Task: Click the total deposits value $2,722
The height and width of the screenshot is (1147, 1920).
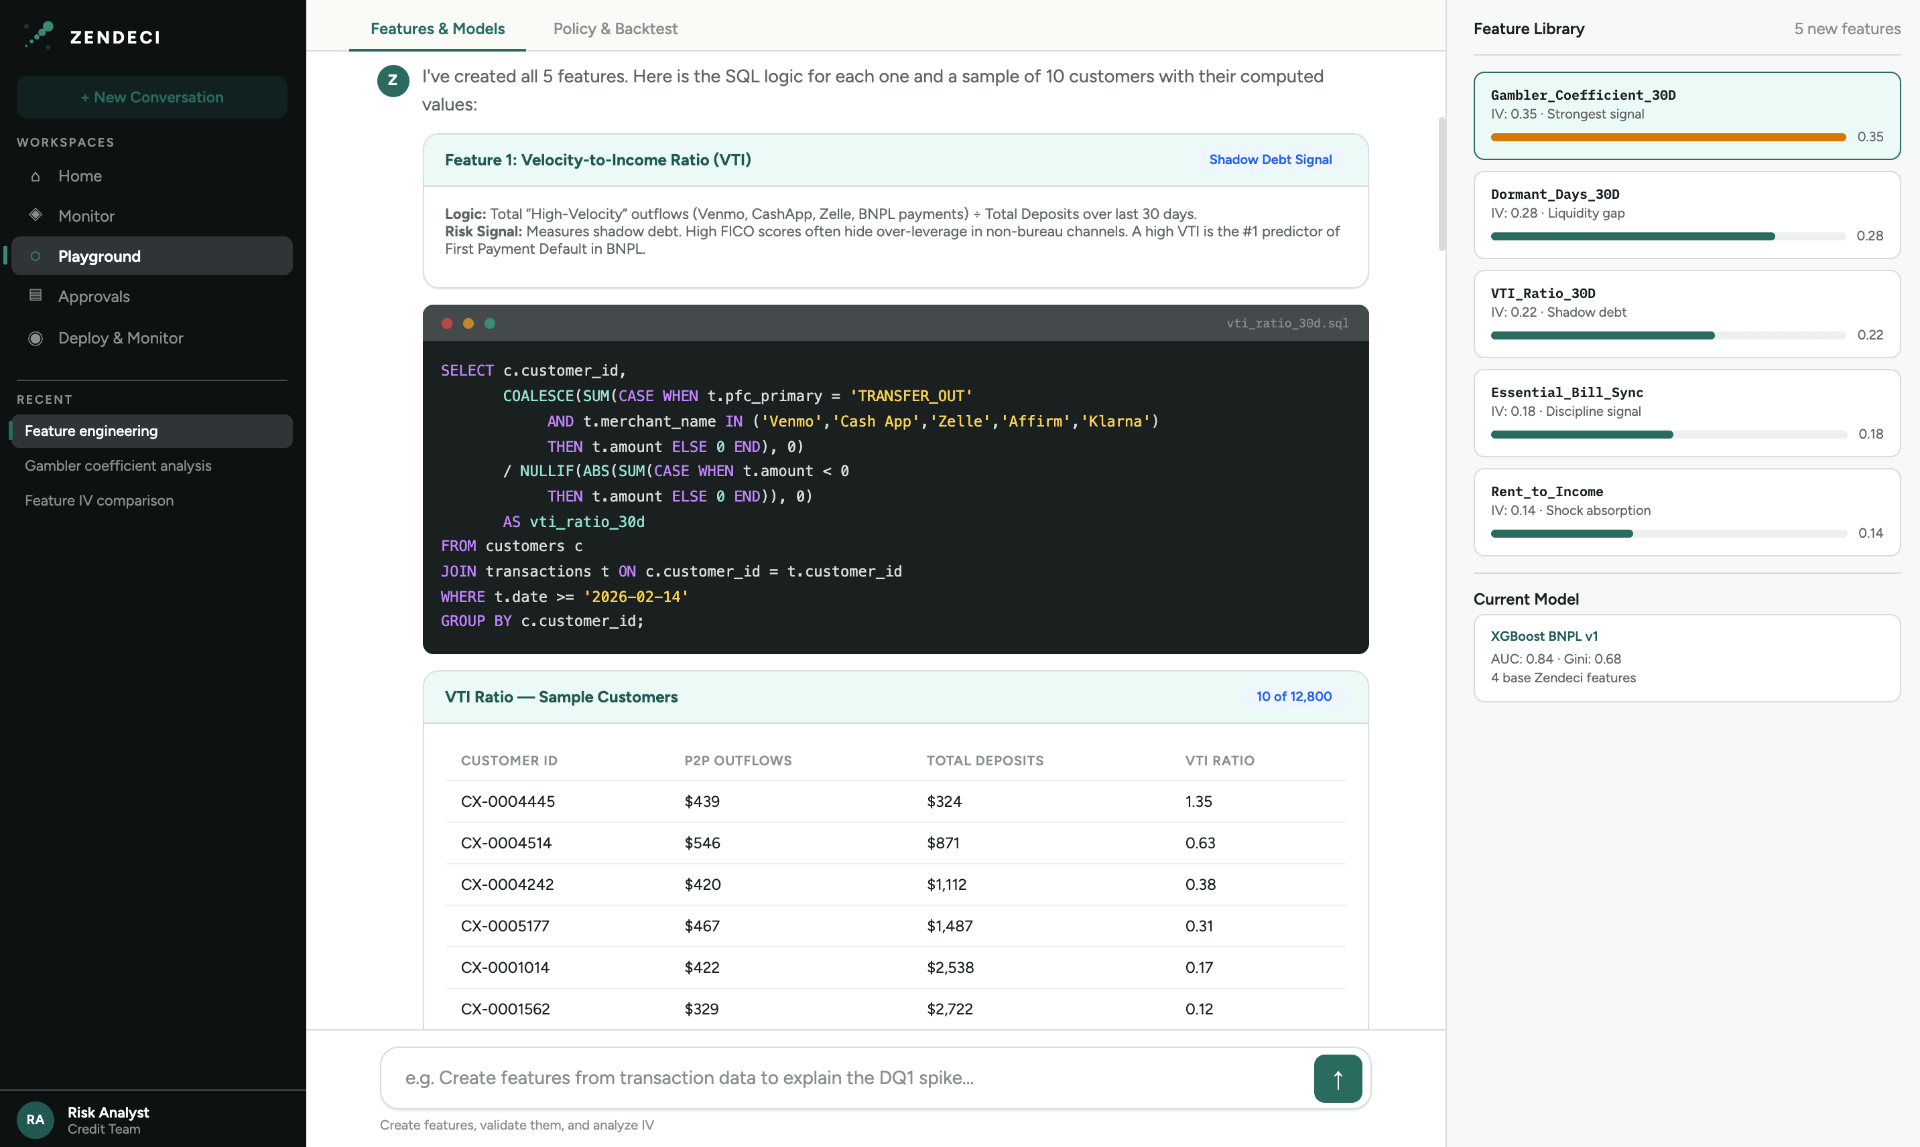Action: (950, 1010)
